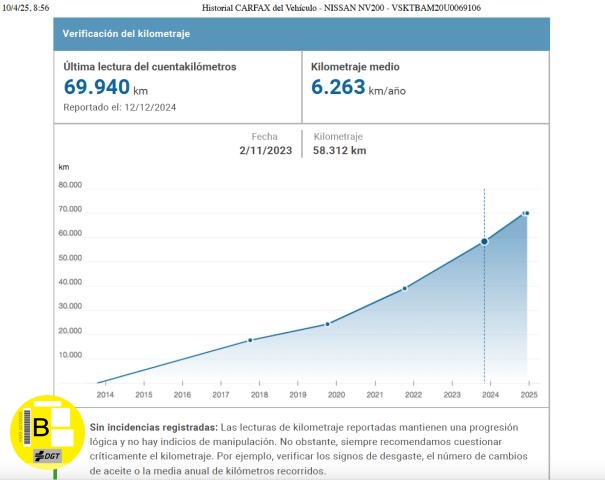This screenshot has height=480, width=605.
Task: Click the data point just before 2018
Action: (250, 340)
